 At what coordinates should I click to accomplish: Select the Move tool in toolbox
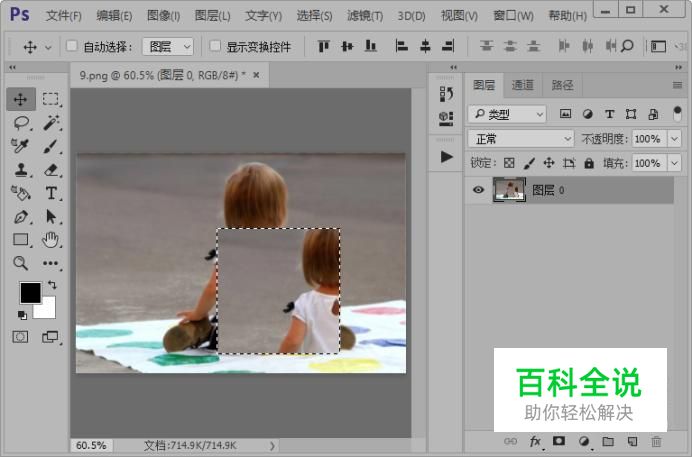click(x=21, y=99)
